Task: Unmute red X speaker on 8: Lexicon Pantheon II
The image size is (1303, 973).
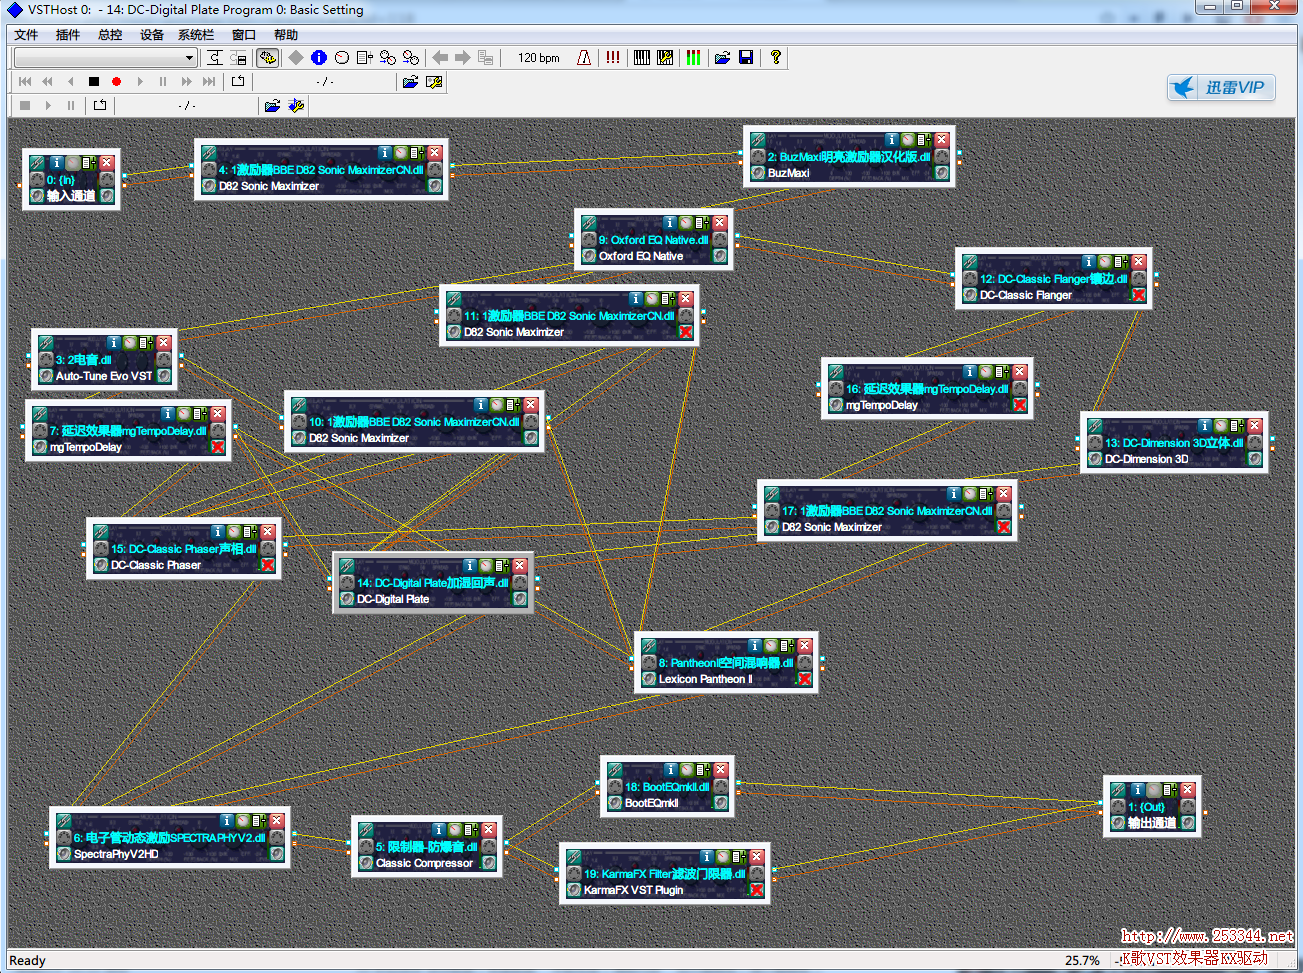Action: pos(805,679)
